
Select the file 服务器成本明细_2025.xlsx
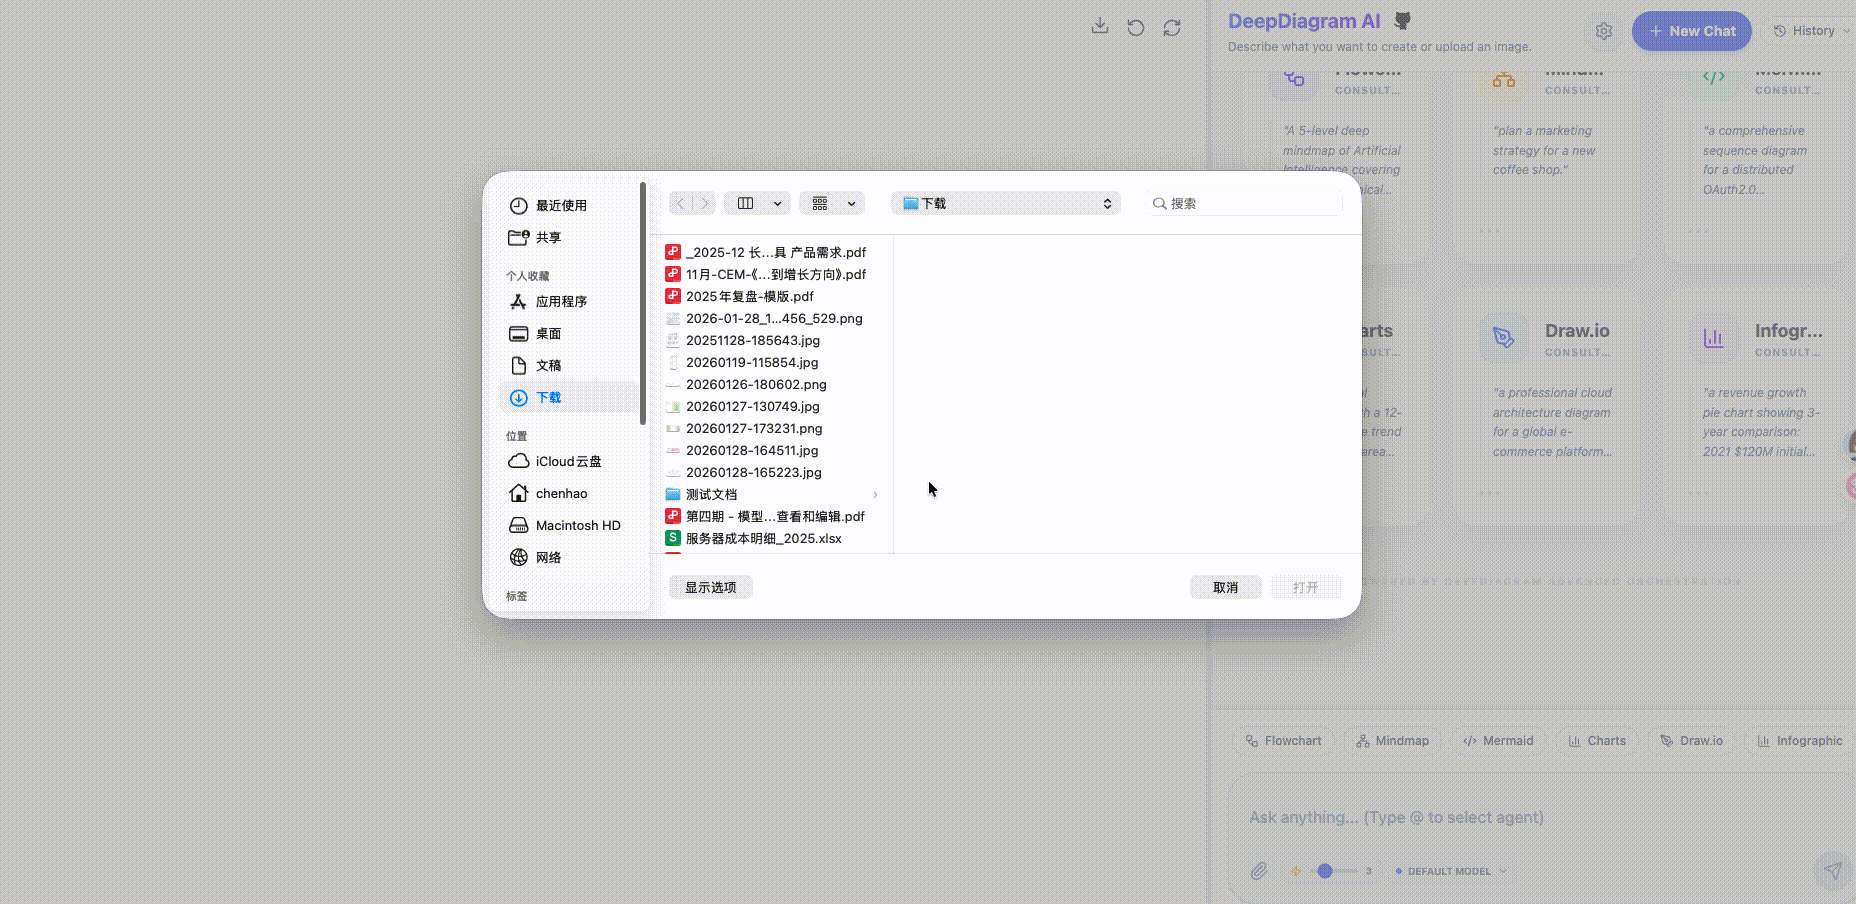pyautogui.click(x=763, y=538)
